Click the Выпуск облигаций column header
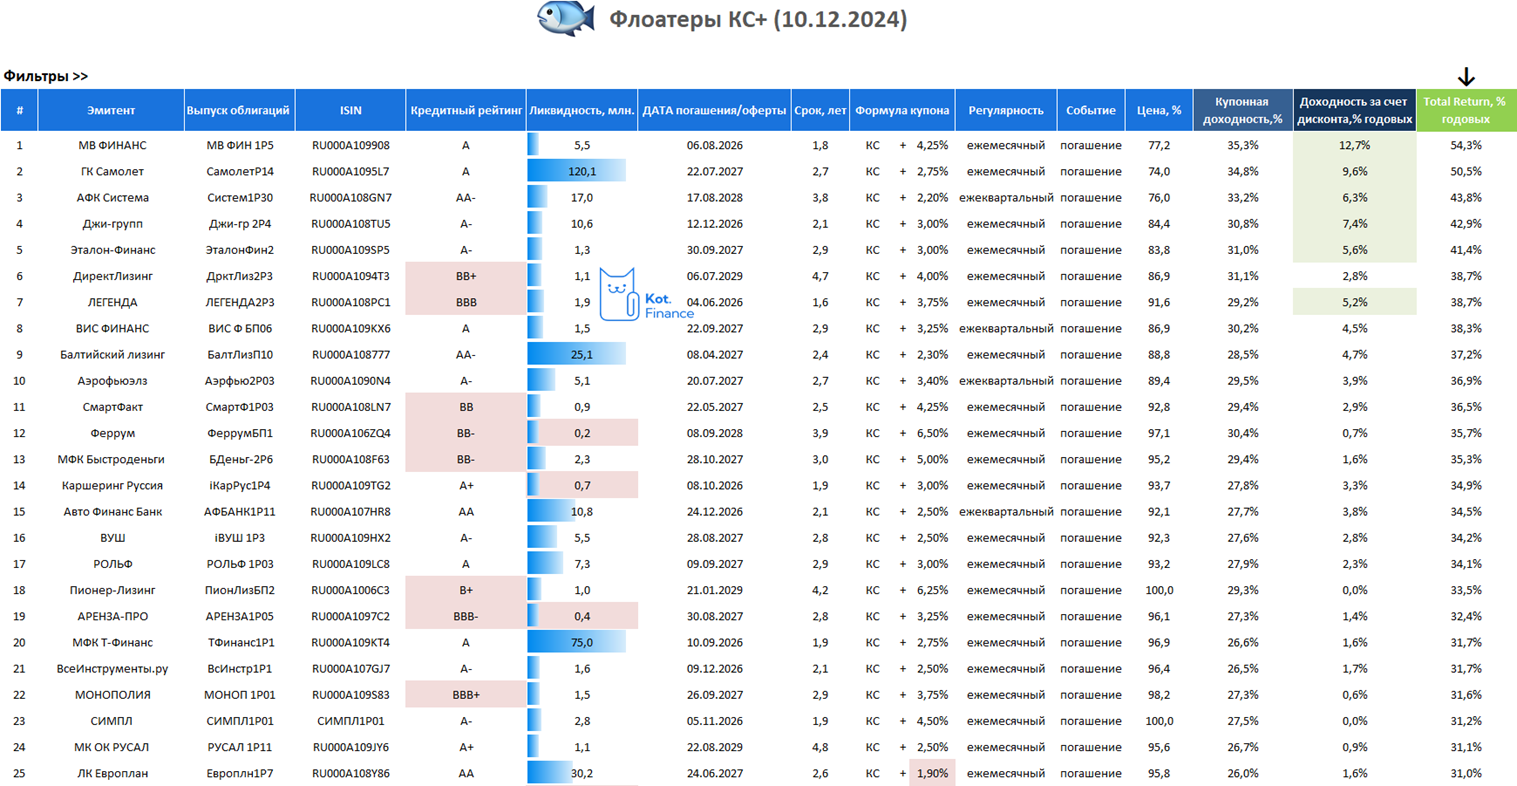The width and height of the screenshot is (1517, 786). (x=238, y=110)
